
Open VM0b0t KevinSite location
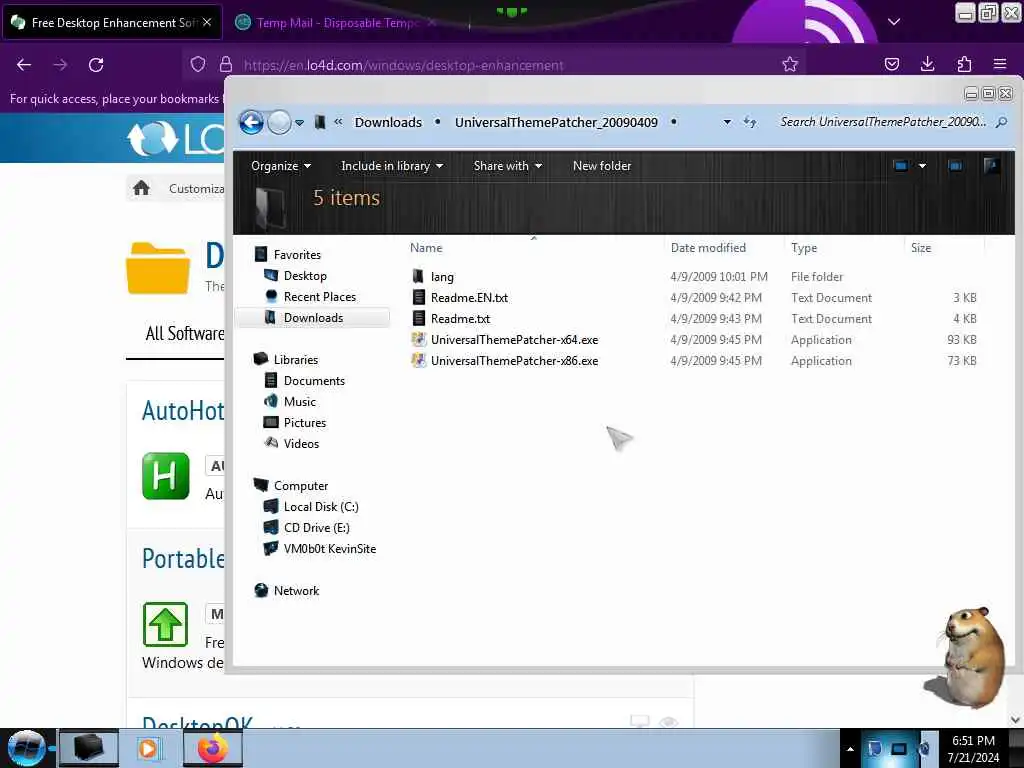(329, 549)
